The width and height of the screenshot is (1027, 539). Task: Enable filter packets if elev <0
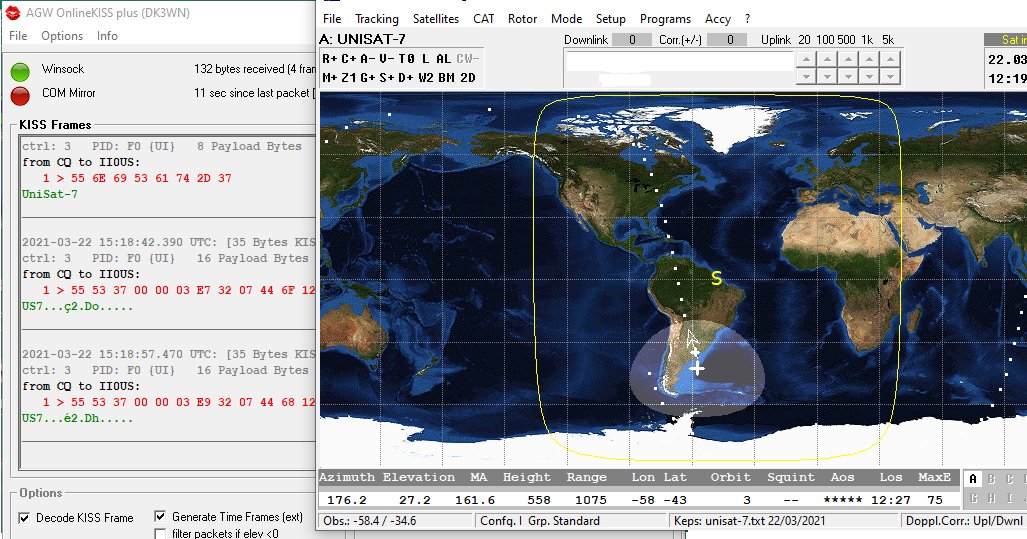click(x=160, y=534)
